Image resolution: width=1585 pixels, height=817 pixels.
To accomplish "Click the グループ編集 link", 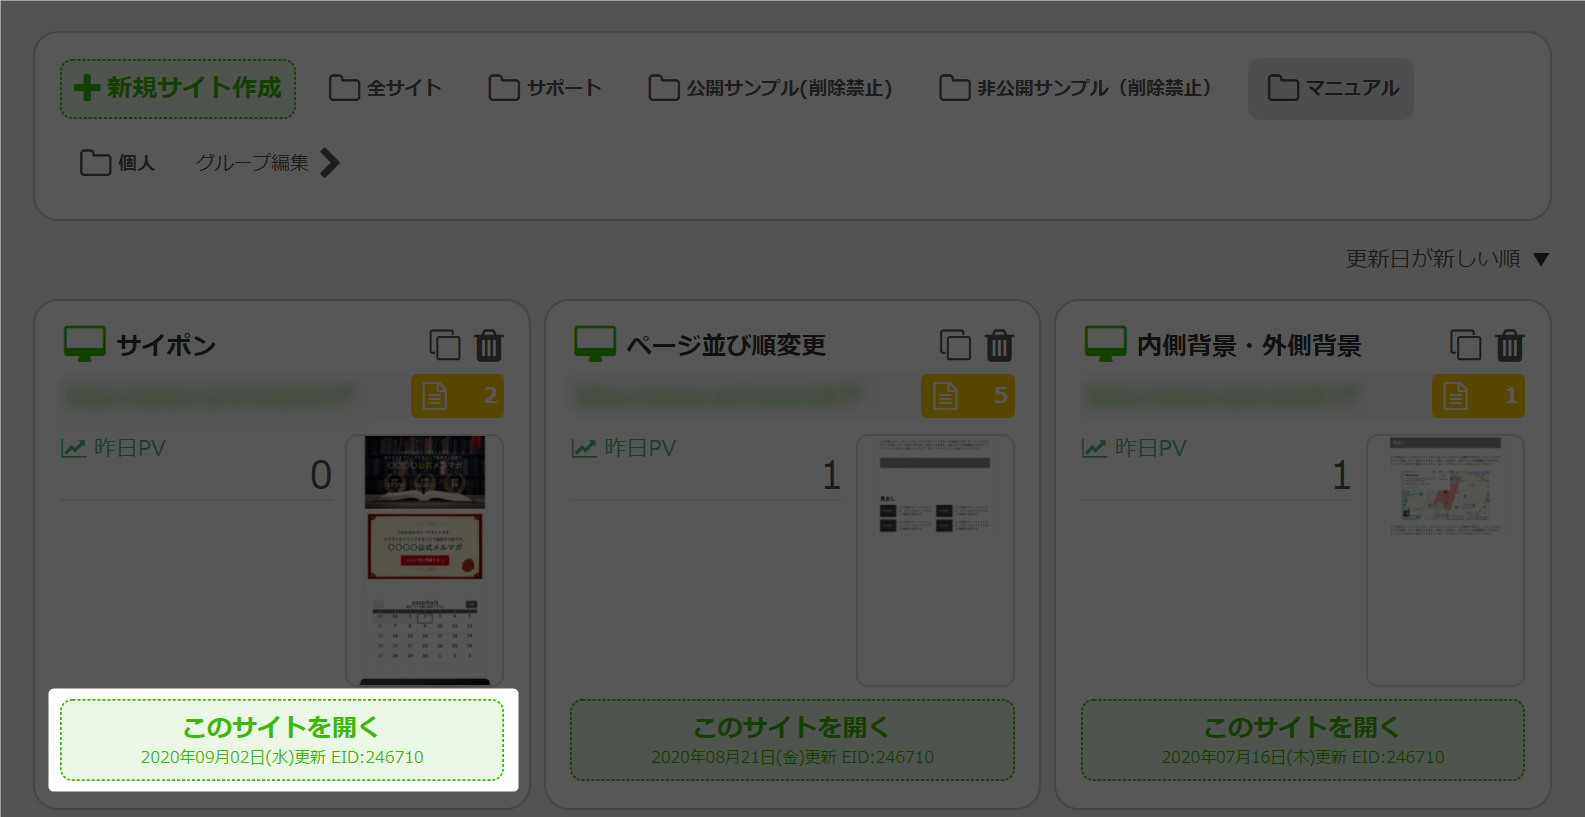I will [x=252, y=163].
